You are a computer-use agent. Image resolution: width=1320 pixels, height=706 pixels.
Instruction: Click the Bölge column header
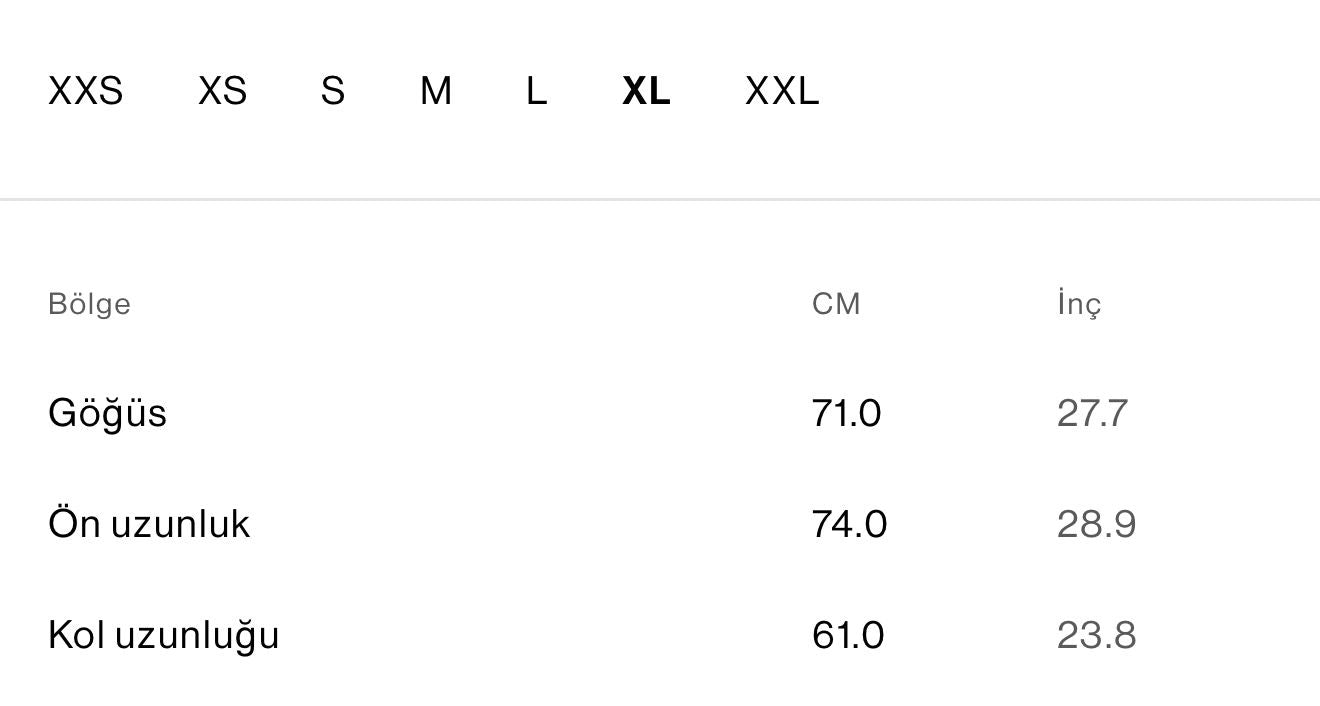(x=89, y=304)
